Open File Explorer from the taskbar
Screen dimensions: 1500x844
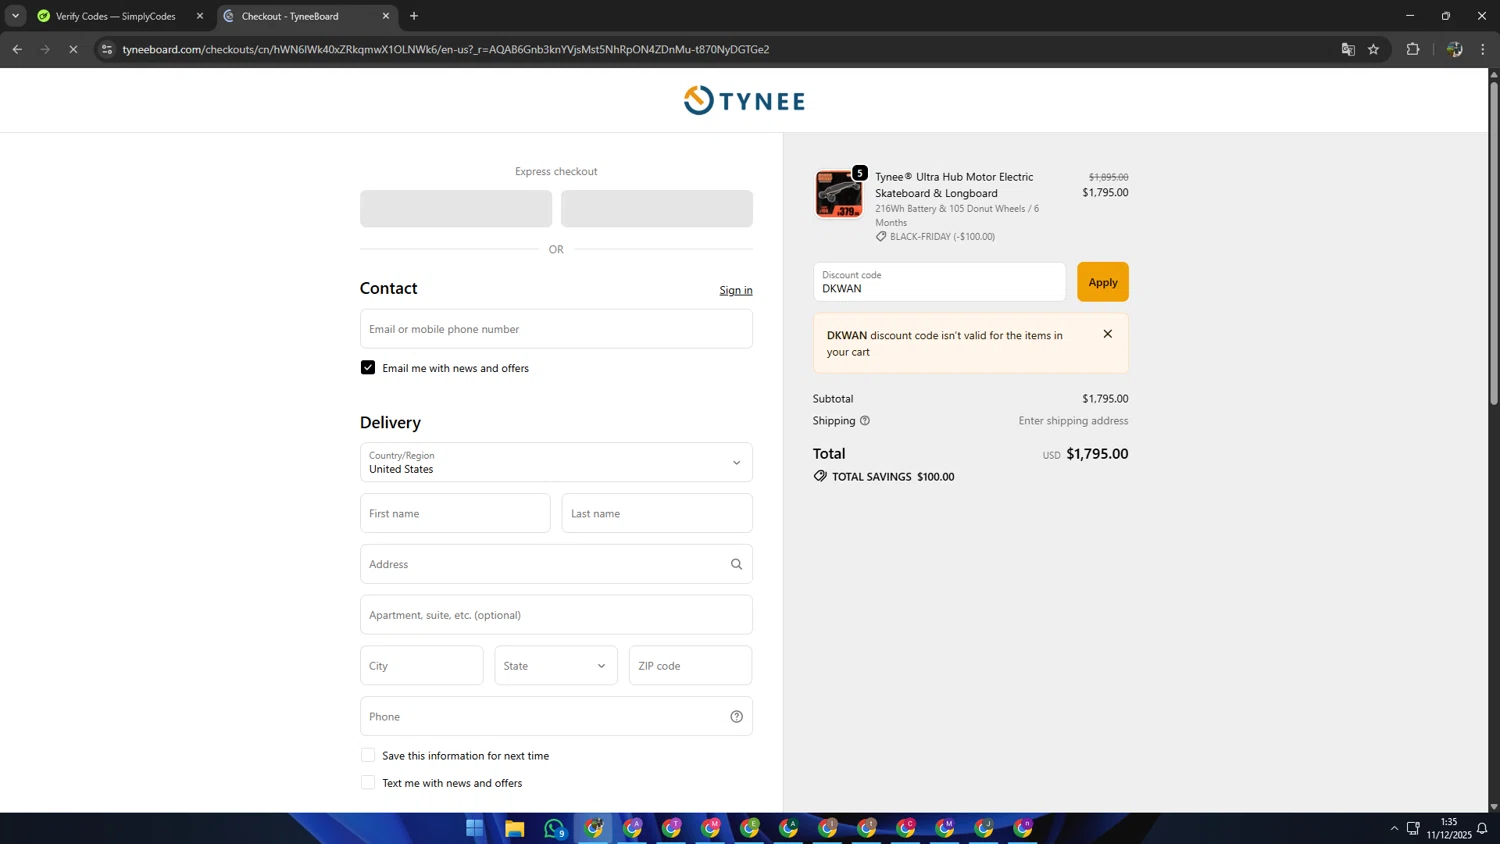click(x=515, y=828)
